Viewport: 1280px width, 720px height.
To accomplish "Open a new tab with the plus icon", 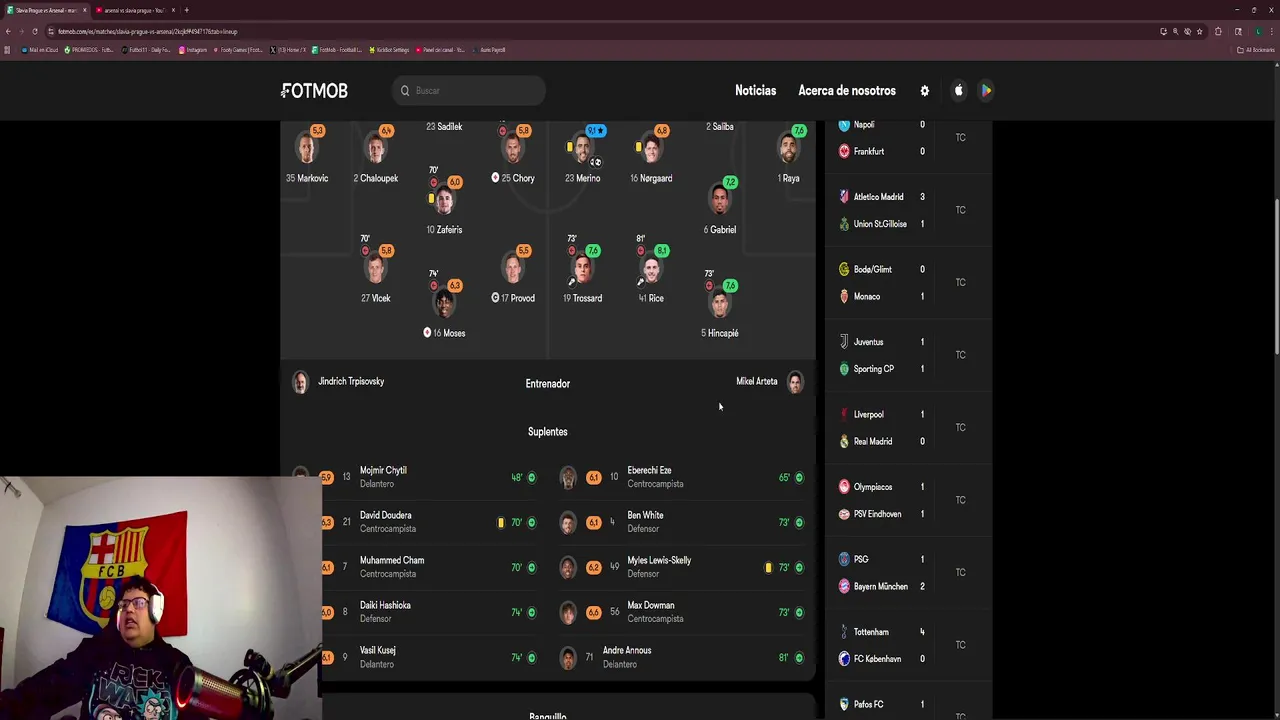I will (186, 10).
